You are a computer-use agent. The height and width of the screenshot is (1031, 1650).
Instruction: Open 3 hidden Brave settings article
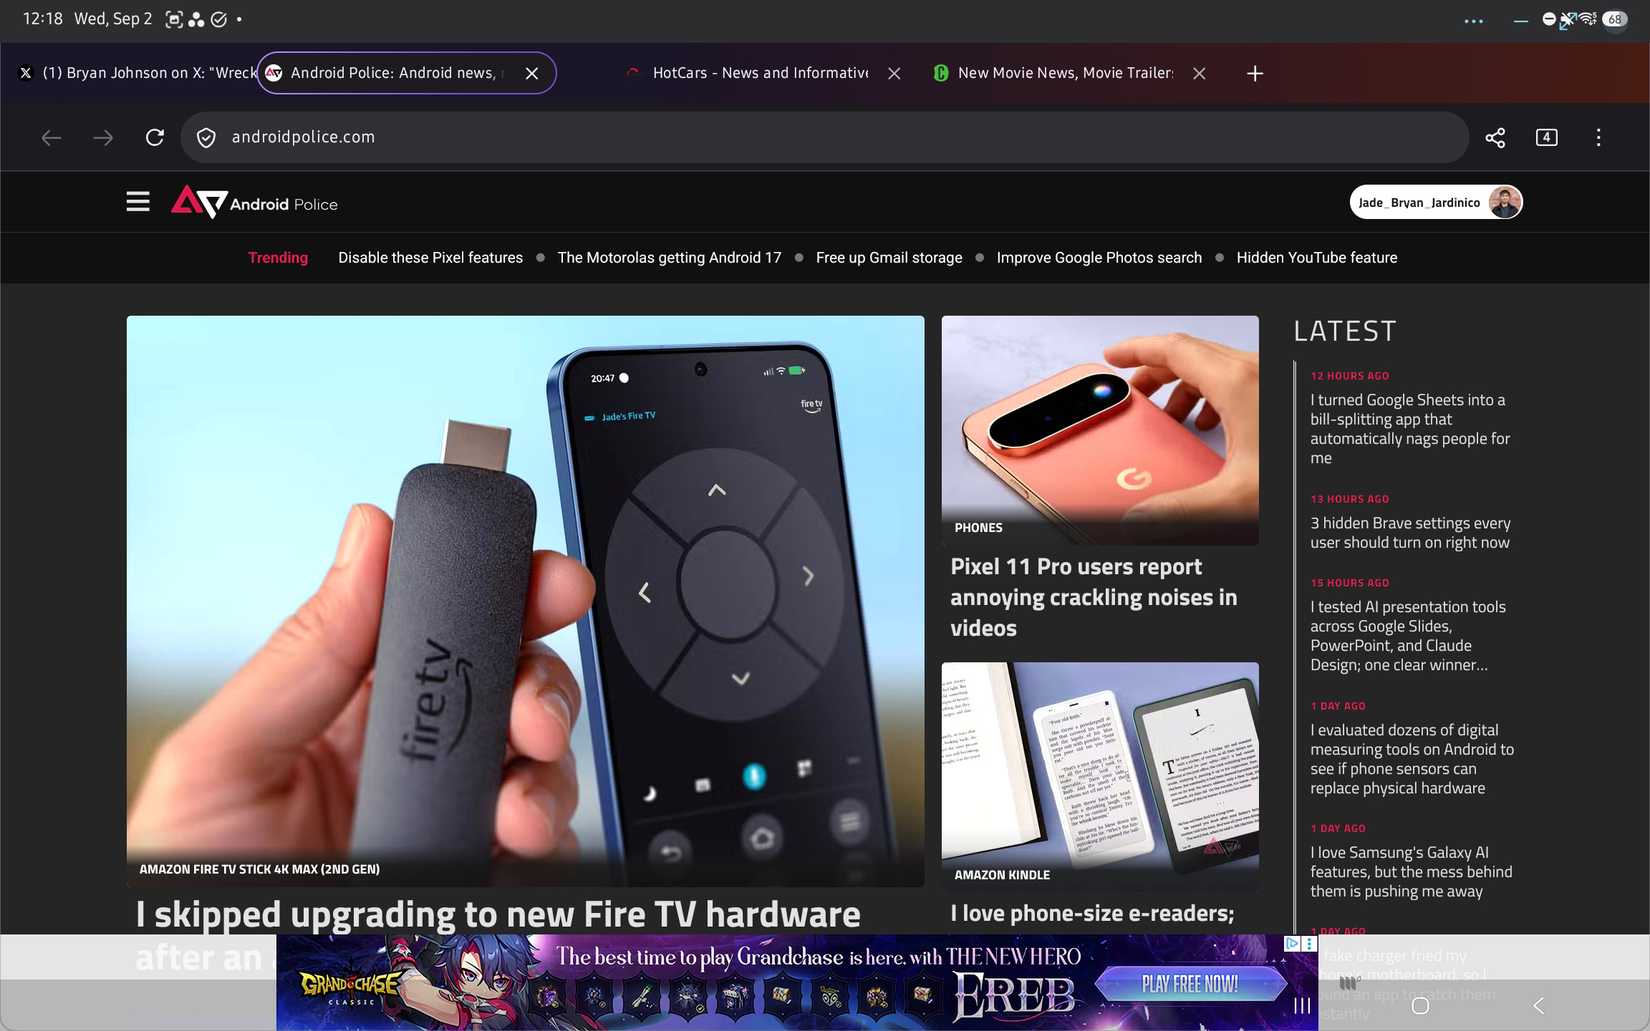[x=1410, y=532]
